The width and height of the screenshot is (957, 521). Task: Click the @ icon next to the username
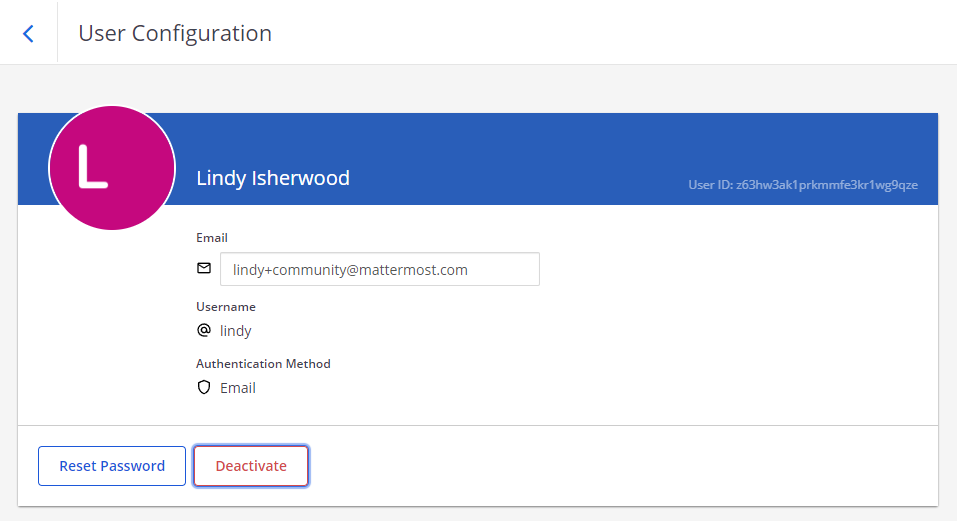204,330
